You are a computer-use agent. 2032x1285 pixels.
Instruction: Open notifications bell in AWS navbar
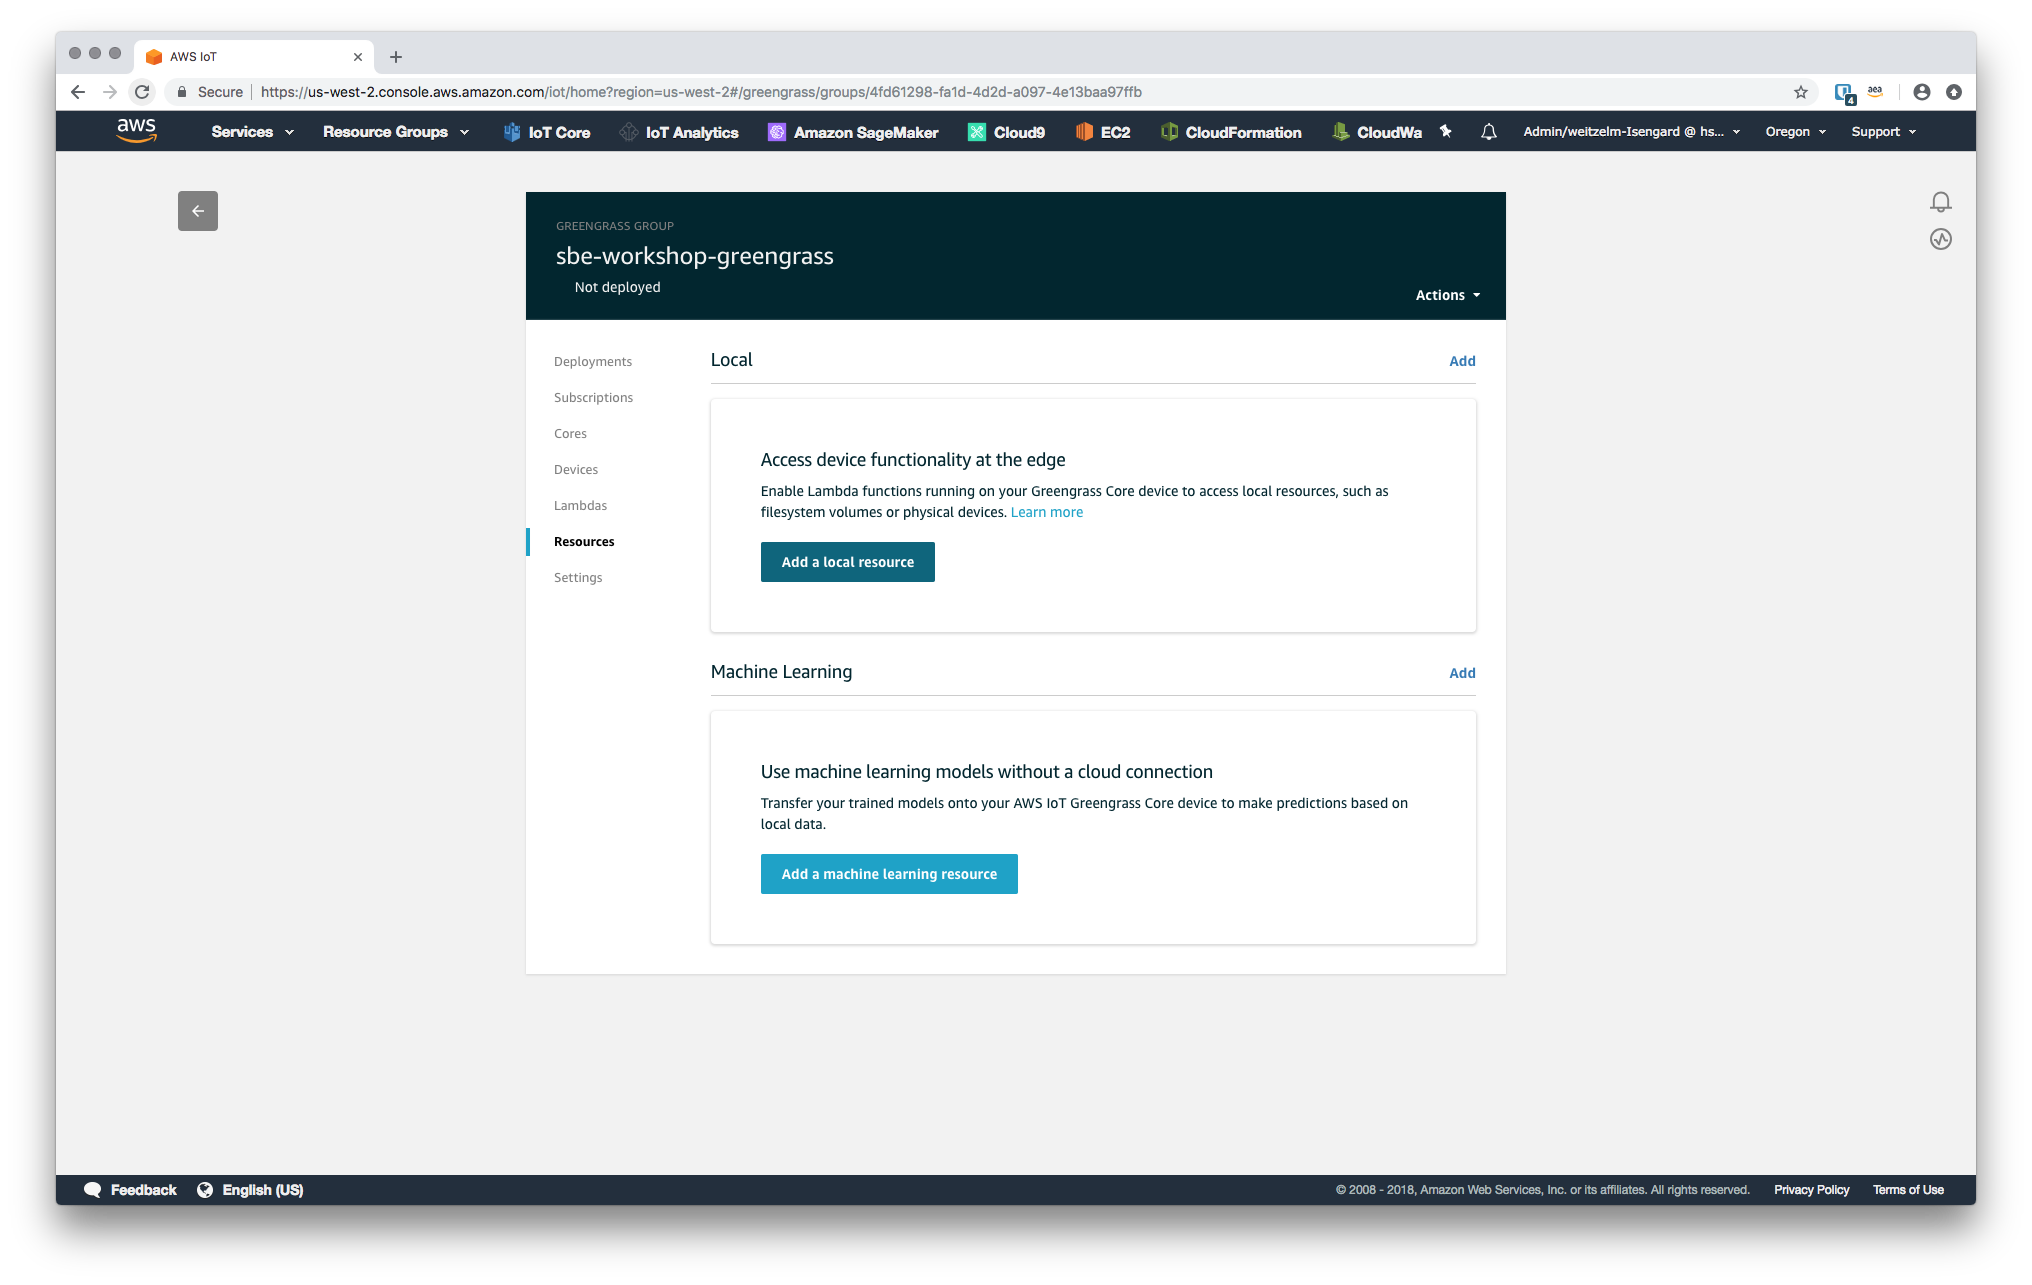click(1489, 131)
